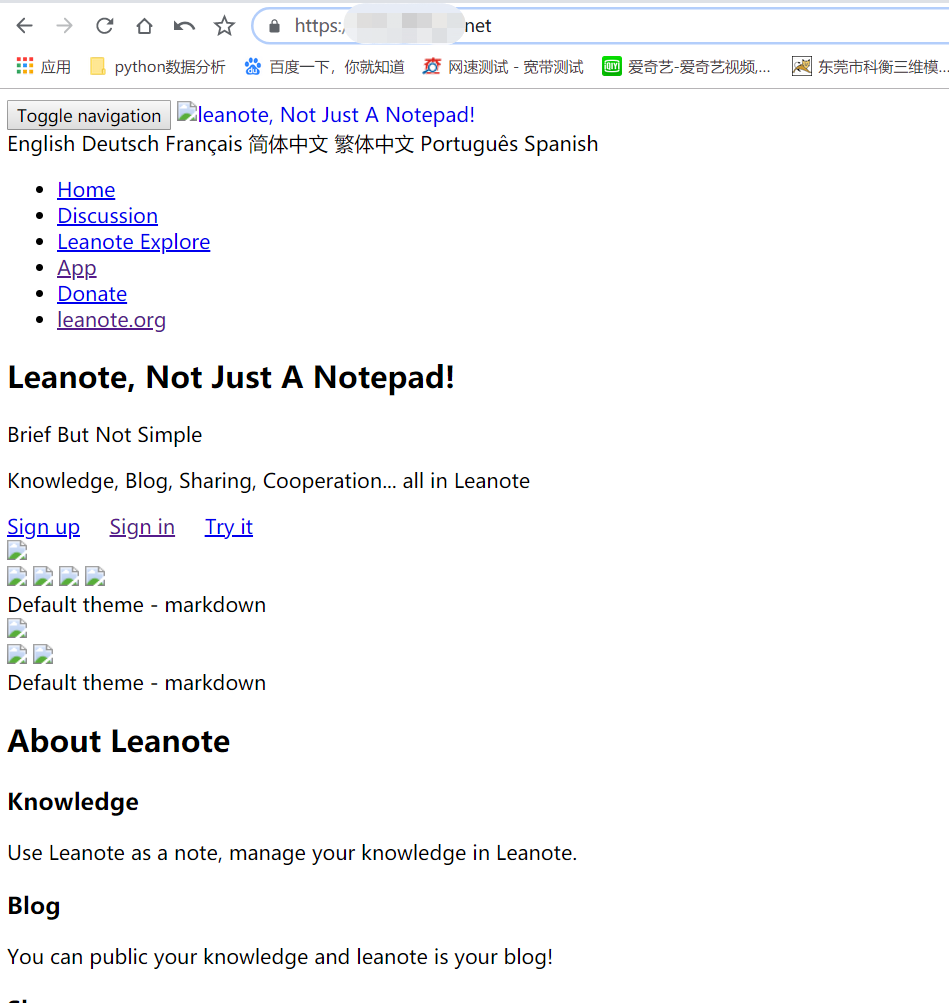
Task: Switch language to Français
Action: [x=203, y=144]
